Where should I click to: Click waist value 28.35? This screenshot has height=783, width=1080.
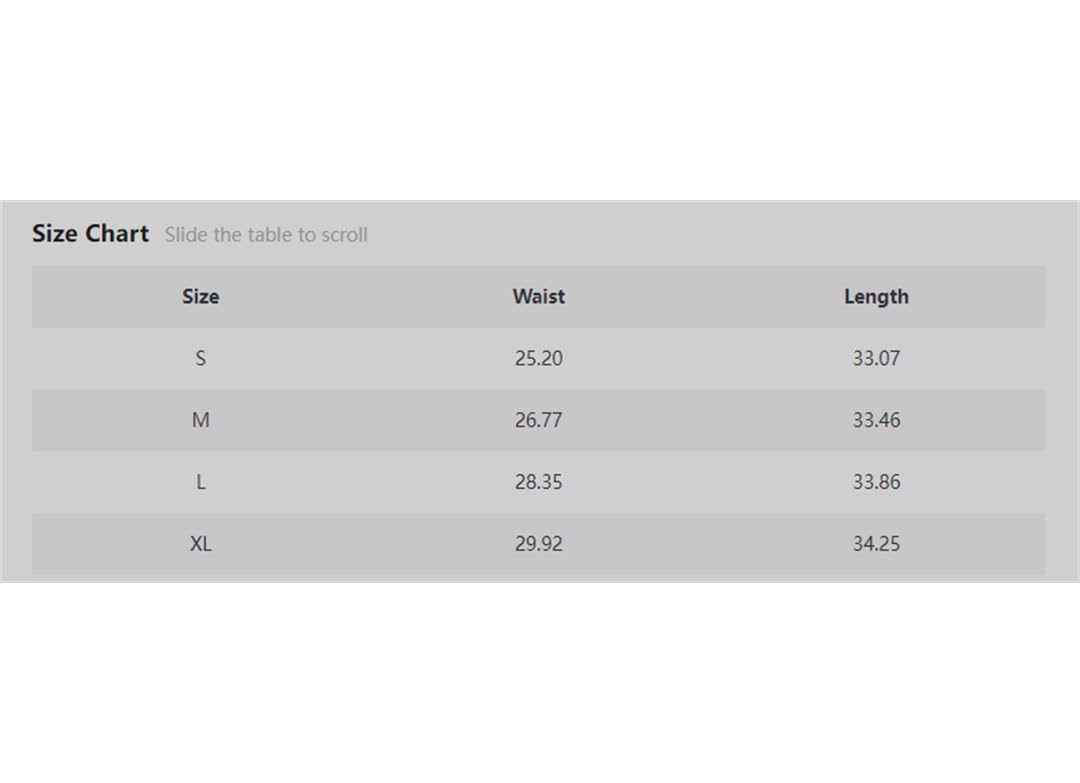tap(539, 482)
